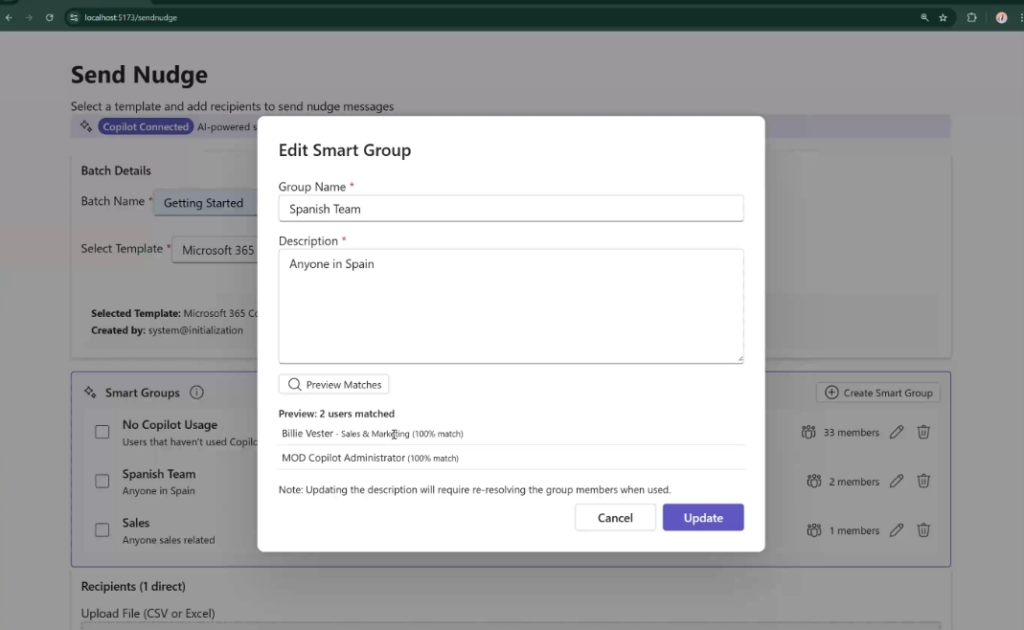This screenshot has height=630, width=1024.
Task: Bookmark this page with the star icon
Action: click(x=943, y=17)
